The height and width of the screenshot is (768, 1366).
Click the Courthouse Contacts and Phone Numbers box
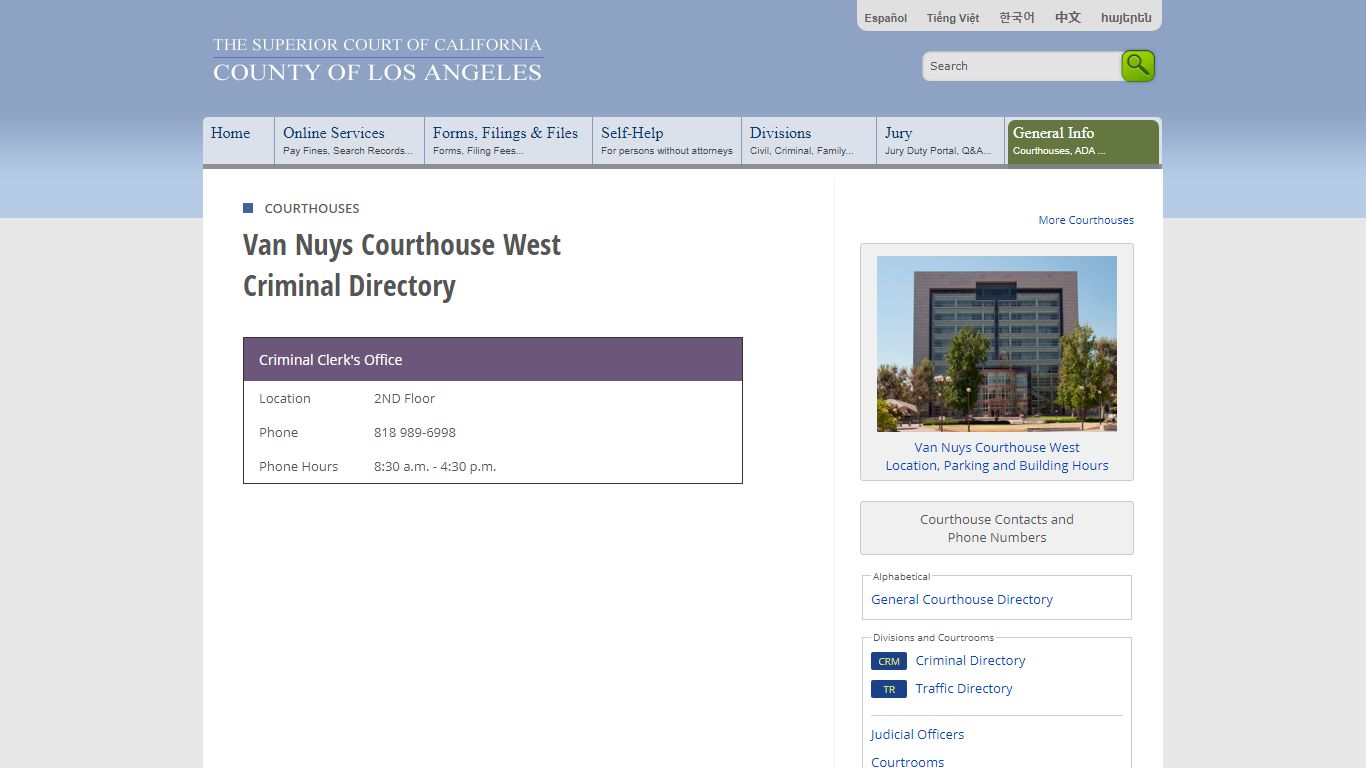[997, 528]
